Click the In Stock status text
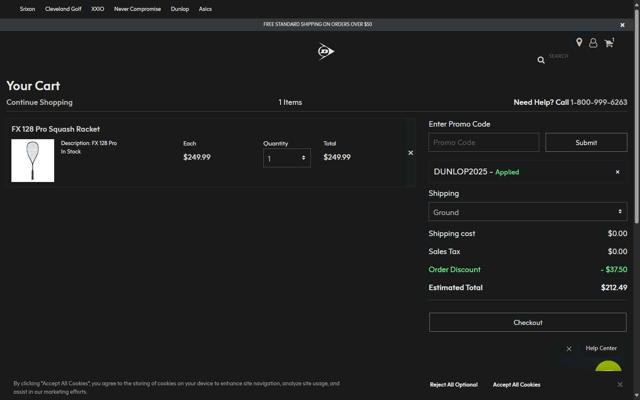 pyautogui.click(x=71, y=151)
